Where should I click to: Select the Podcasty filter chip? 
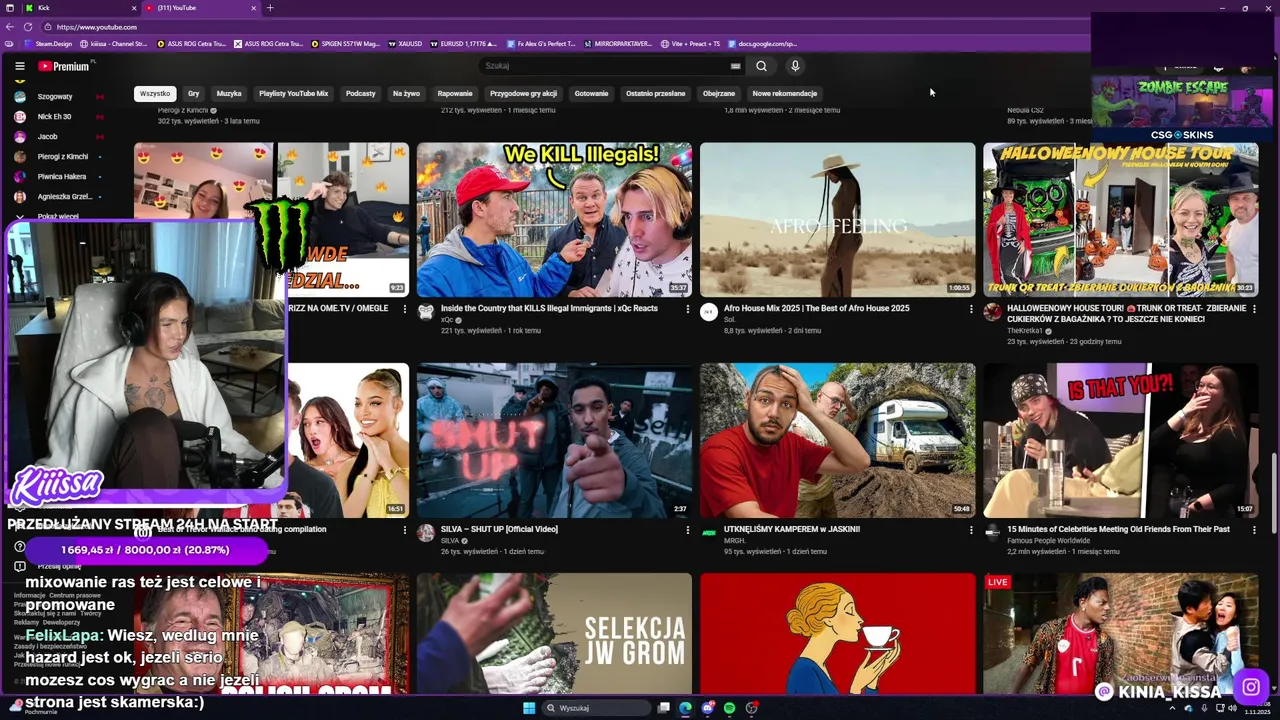click(x=360, y=93)
